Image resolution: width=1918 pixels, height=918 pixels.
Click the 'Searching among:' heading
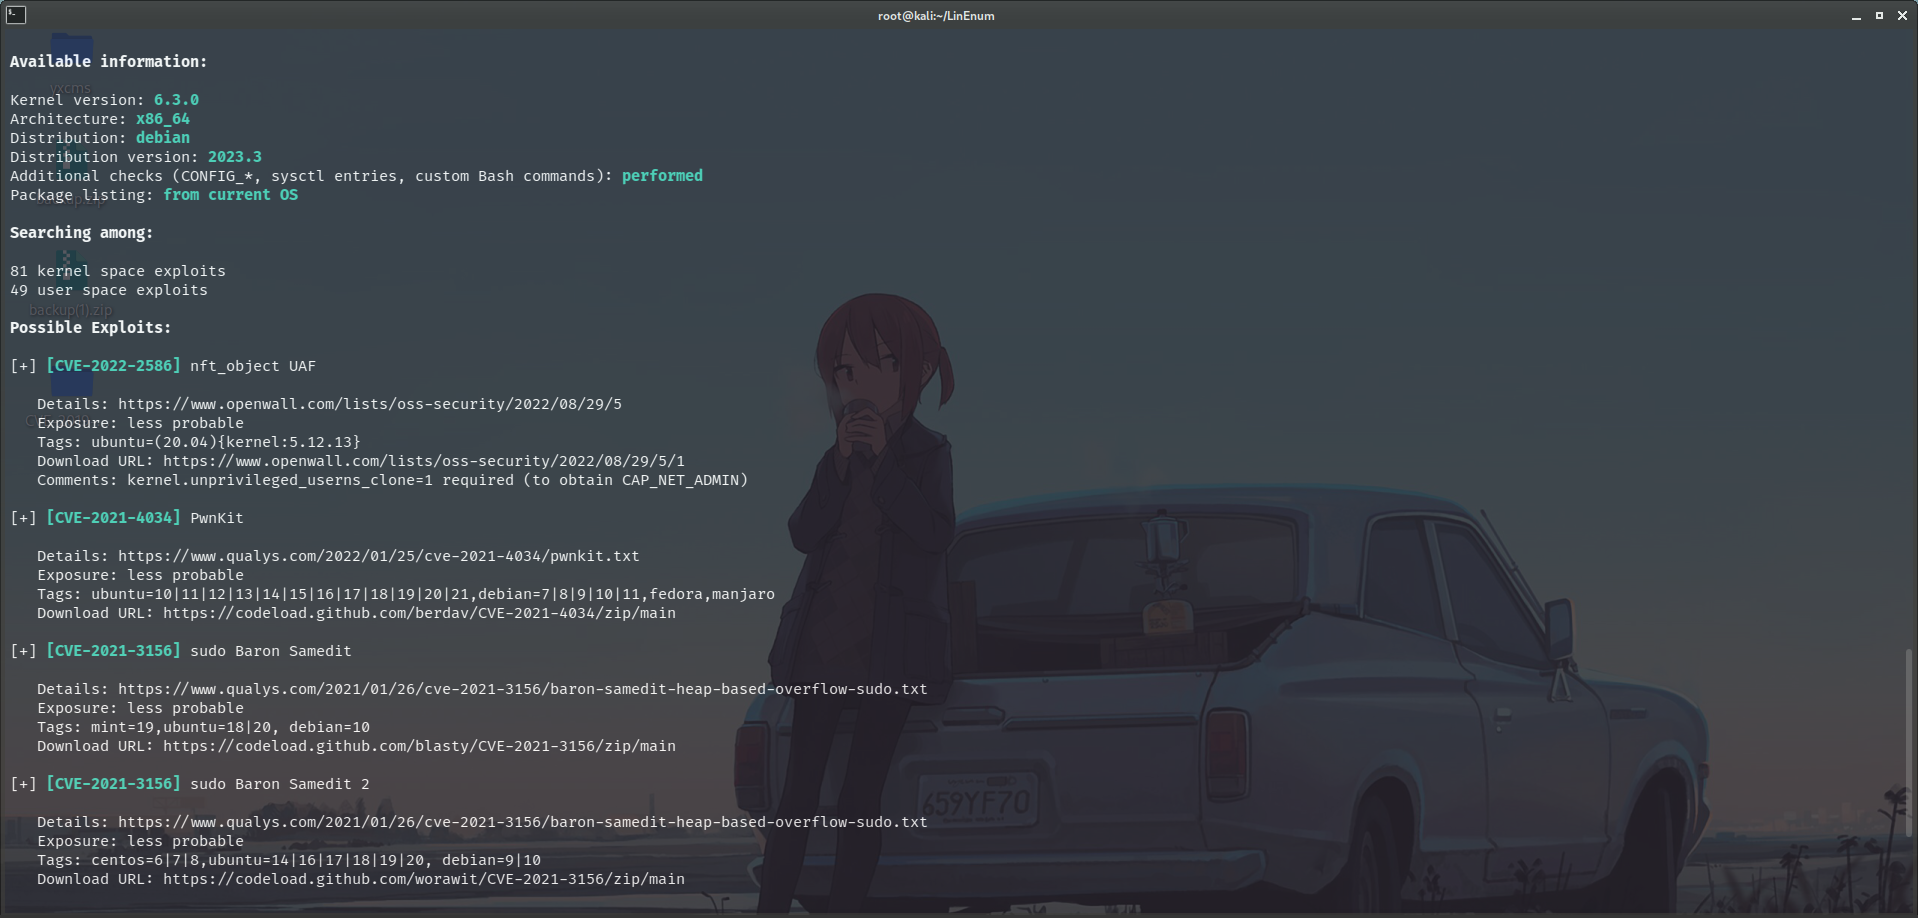tap(81, 233)
